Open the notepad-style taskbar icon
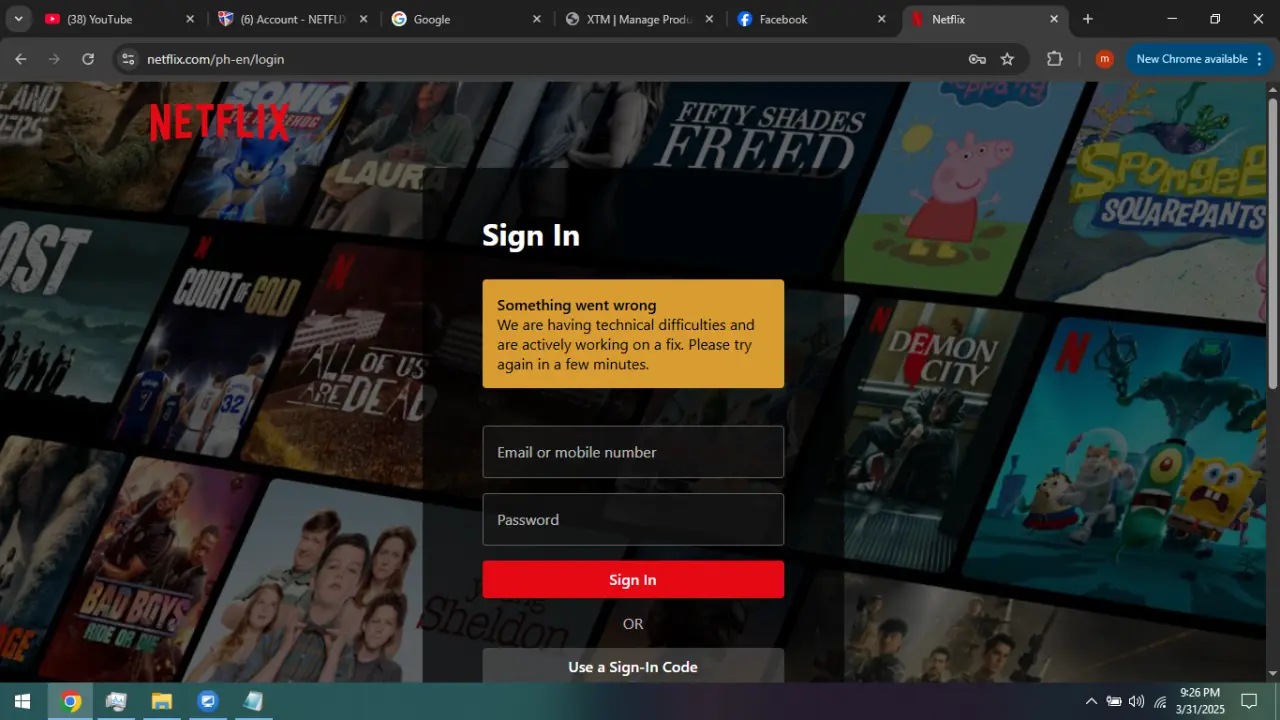This screenshot has height=720, width=1280. pos(254,701)
